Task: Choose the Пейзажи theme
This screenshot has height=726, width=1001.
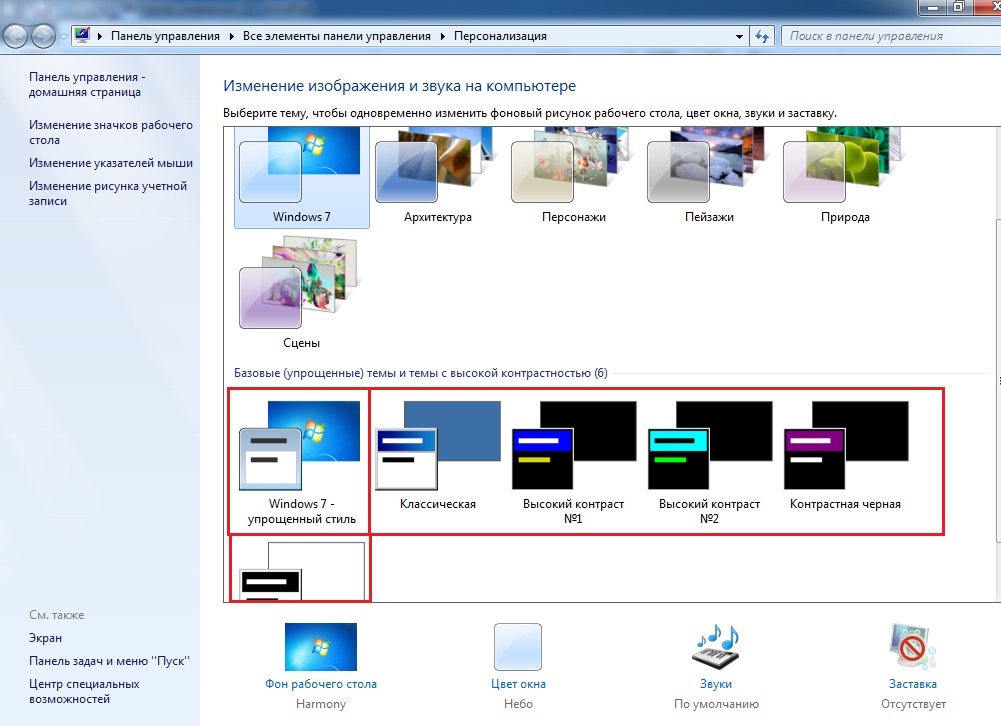Action: pos(709,176)
